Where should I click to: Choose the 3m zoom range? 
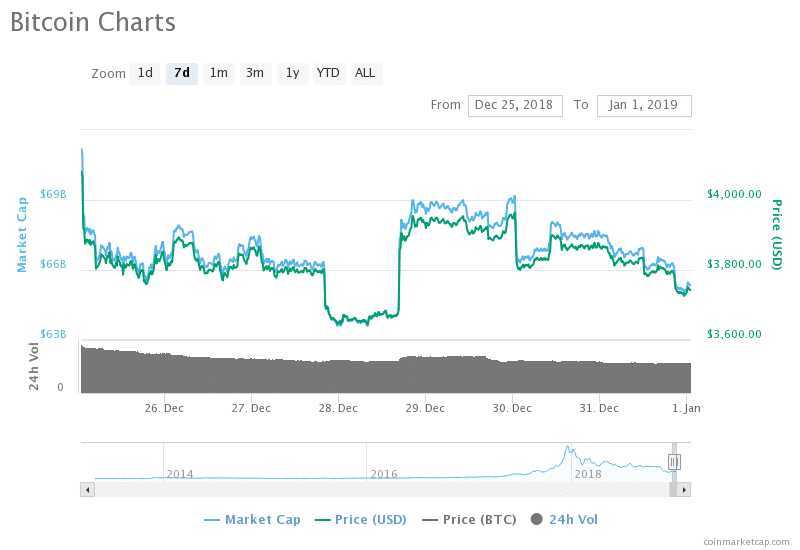[255, 73]
